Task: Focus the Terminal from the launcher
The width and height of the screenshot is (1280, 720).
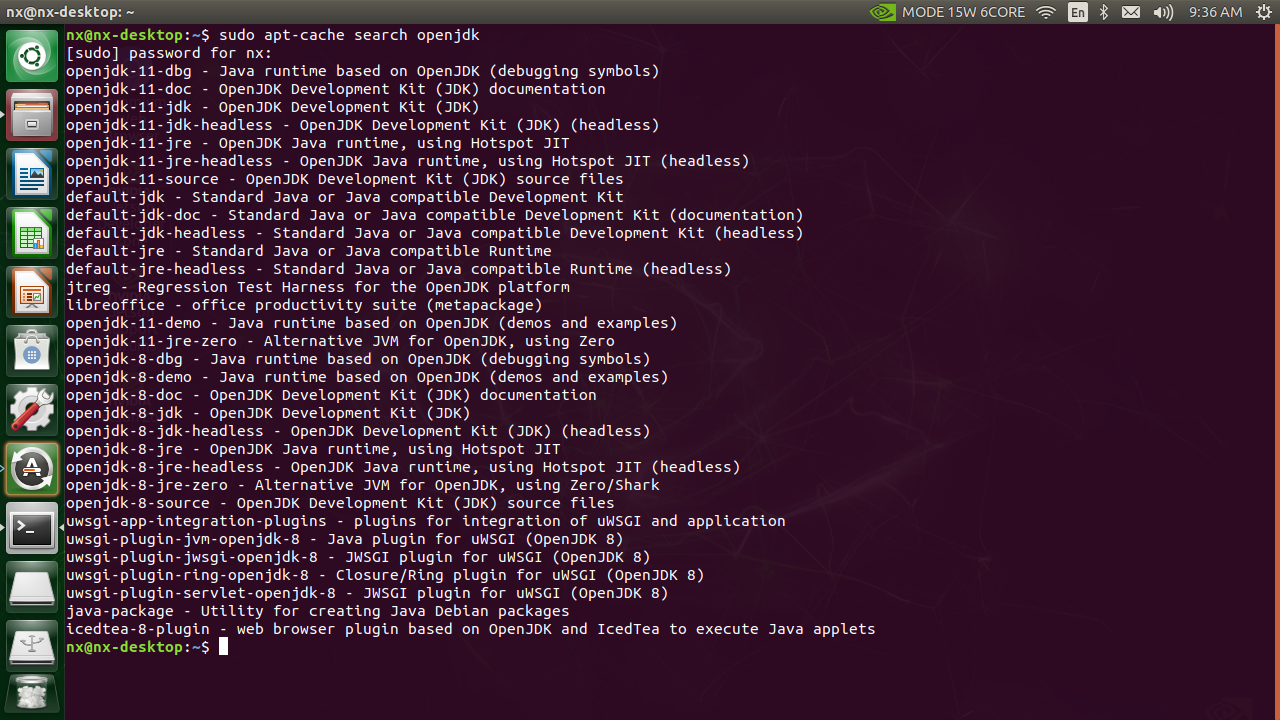Action: [x=32, y=528]
